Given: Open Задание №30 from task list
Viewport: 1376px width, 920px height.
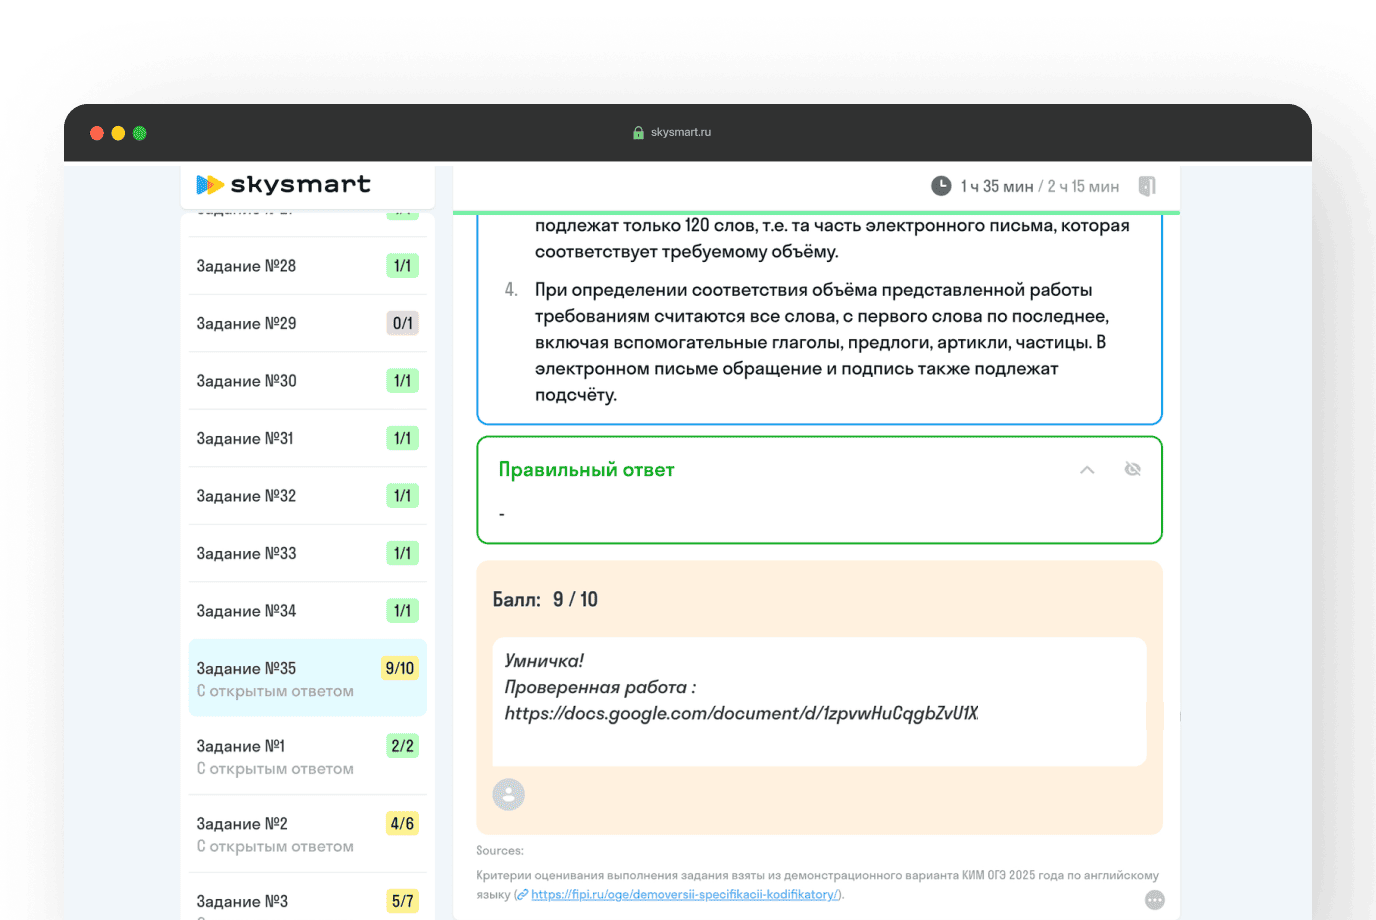Looking at the screenshot, I should tap(308, 381).
